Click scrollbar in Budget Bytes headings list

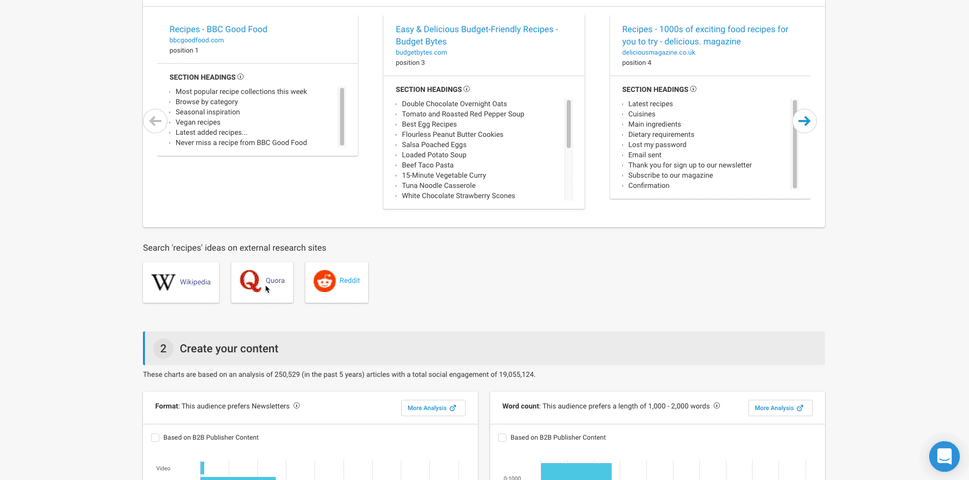(569, 125)
